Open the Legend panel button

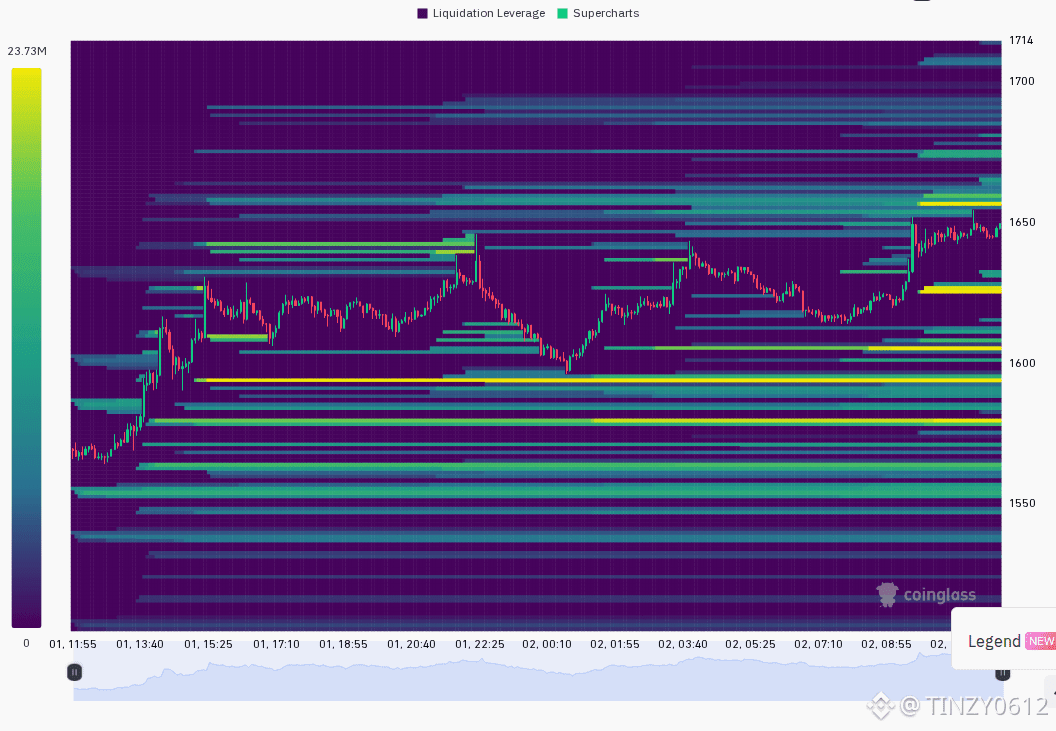coord(1003,641)
